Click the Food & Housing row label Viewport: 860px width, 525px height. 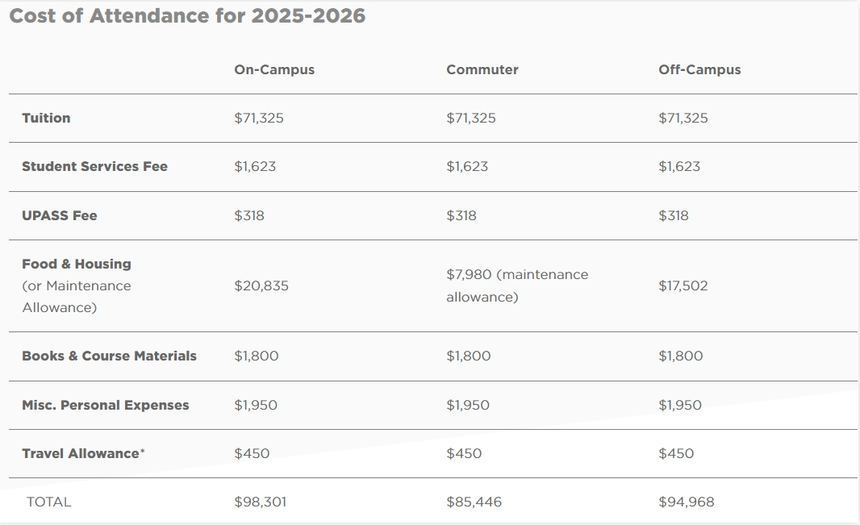tap(76, 265)
